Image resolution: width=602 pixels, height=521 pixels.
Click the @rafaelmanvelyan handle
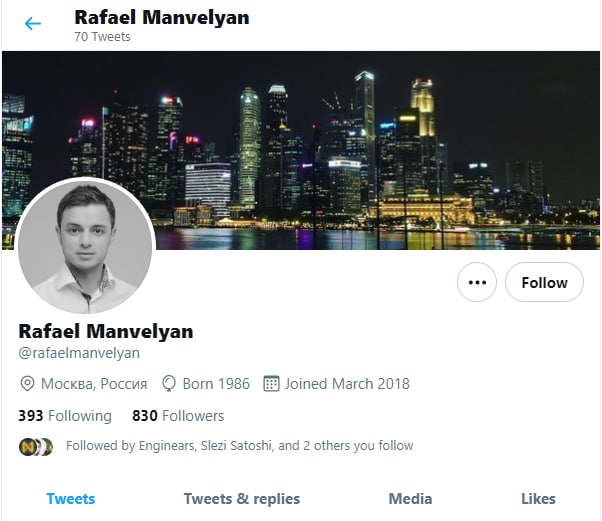click(79, 353)
